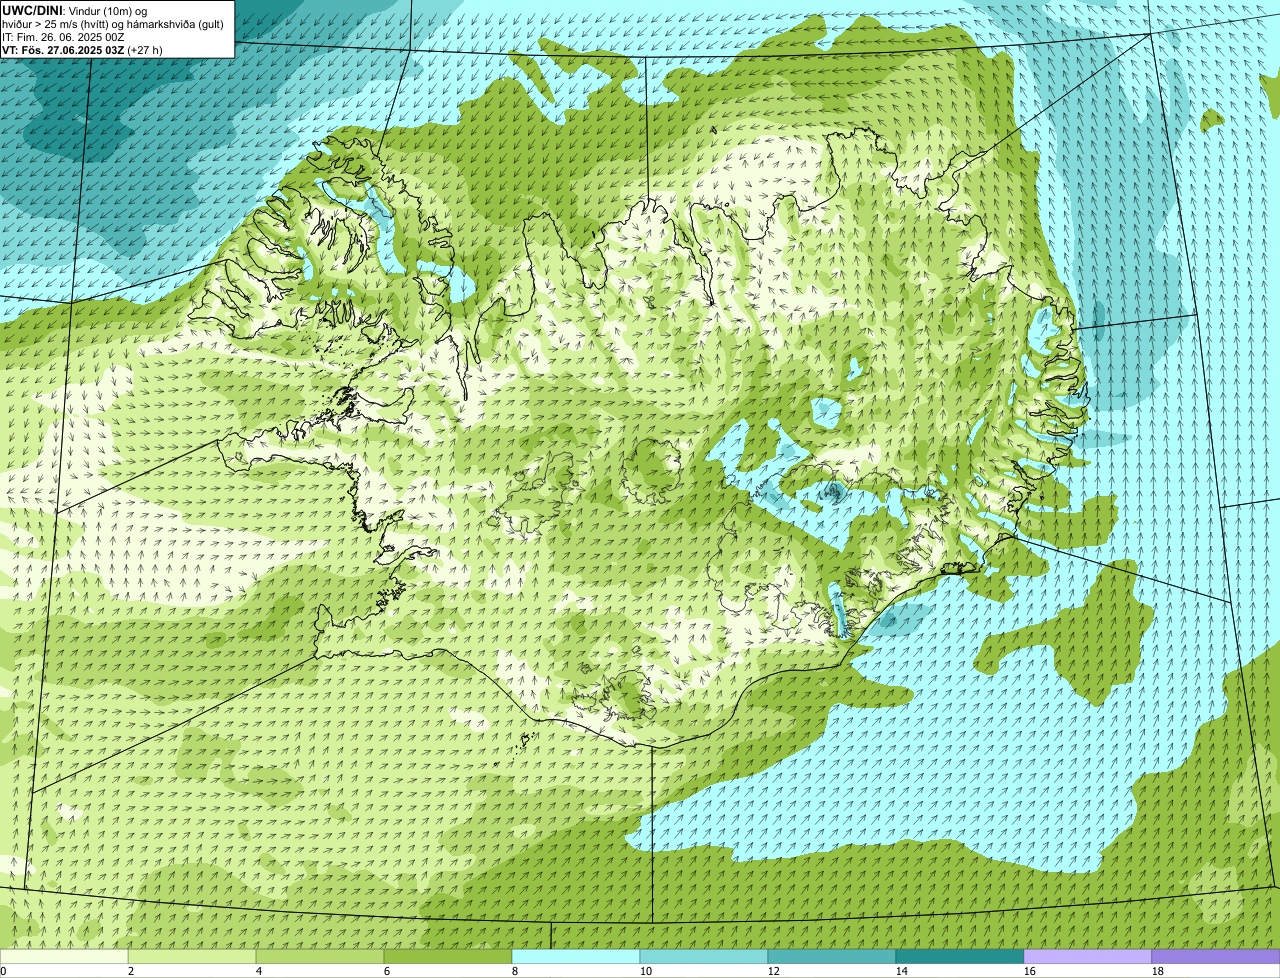This screenshot has height=978, width=1280.
Task: Click the pale yellow 0–2 m/s legend swatch
Action: (x=64, y=956)
